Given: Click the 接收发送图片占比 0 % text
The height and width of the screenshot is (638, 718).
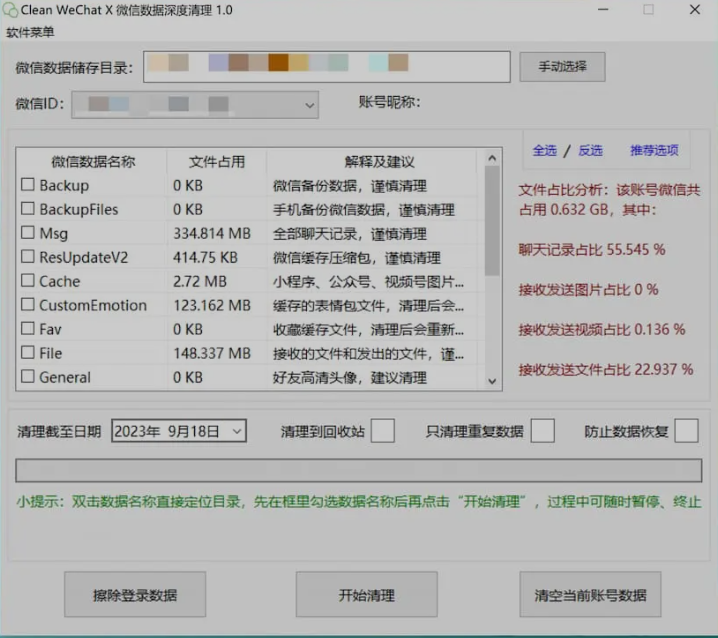Looking at the screenshot, I should tap(588, 289).
